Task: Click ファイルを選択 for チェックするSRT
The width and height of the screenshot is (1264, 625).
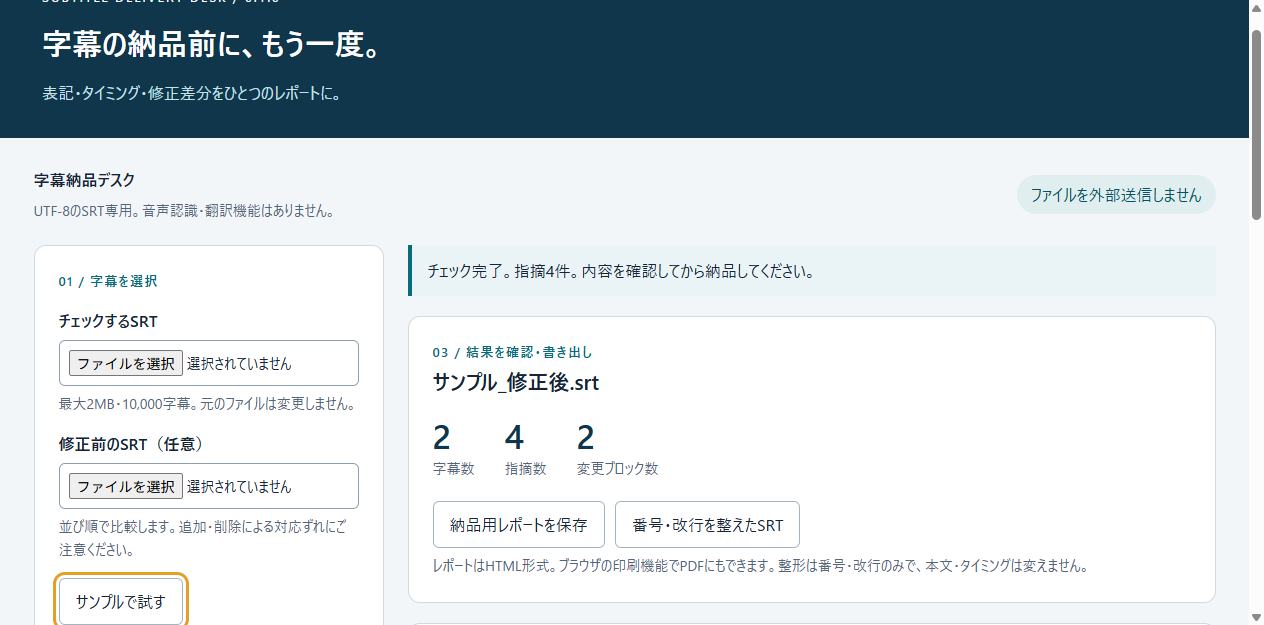Action: (126, 363)
